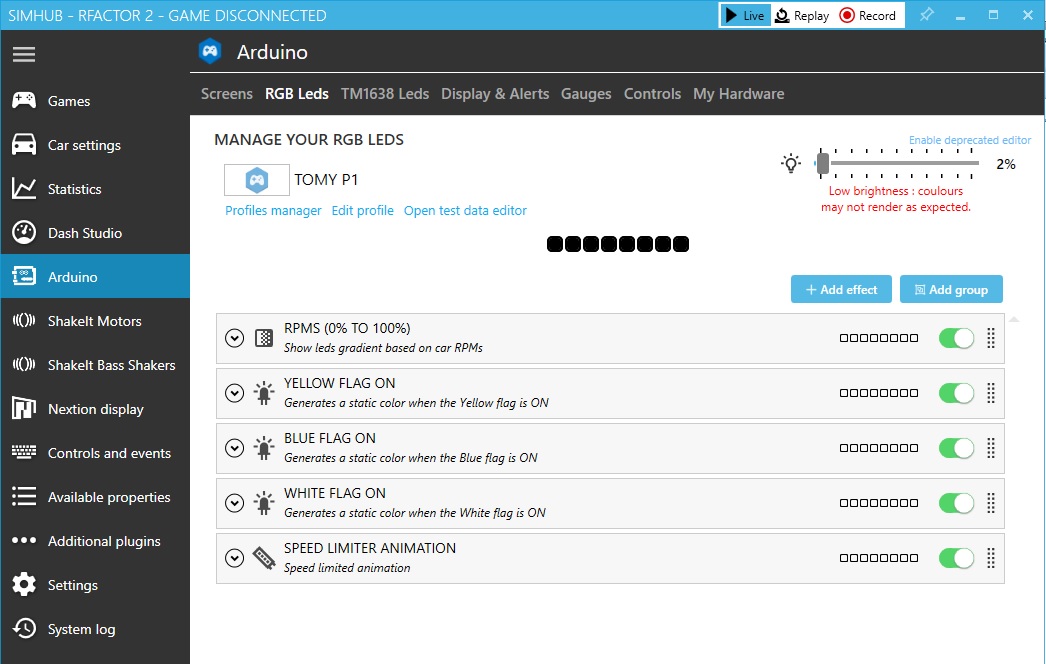Click the Blue Flag row LED assignment squares

pos(879,448)
